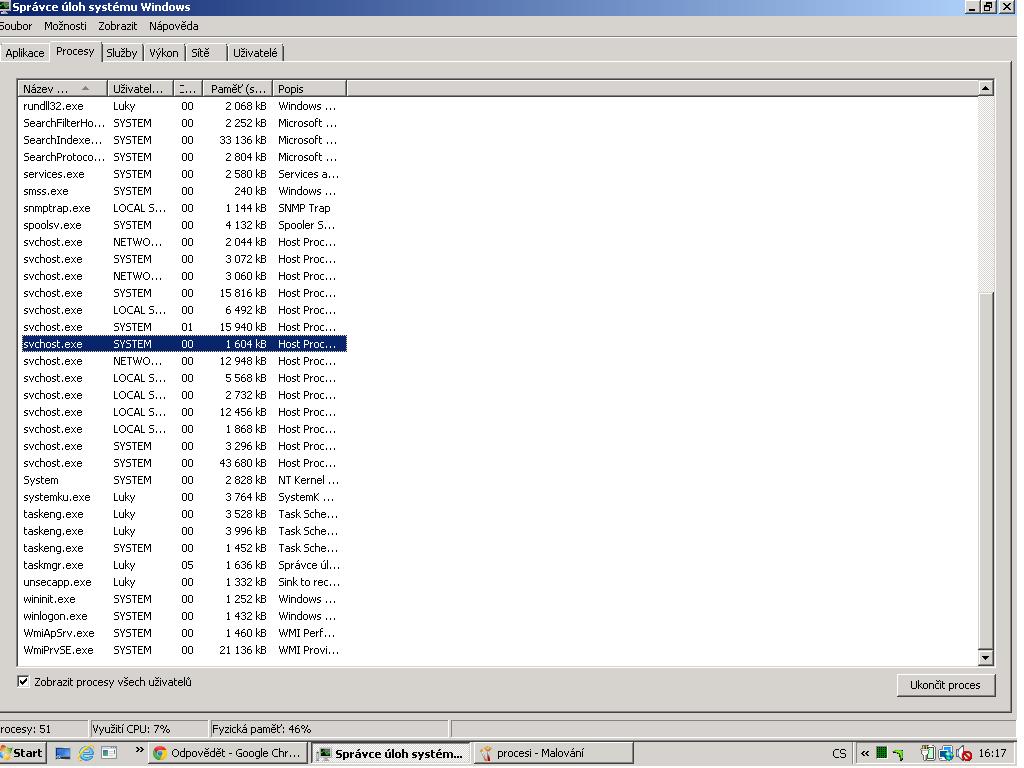Open the Start menu
This screenshot has width=1024, height=768.
pos(22,753)
